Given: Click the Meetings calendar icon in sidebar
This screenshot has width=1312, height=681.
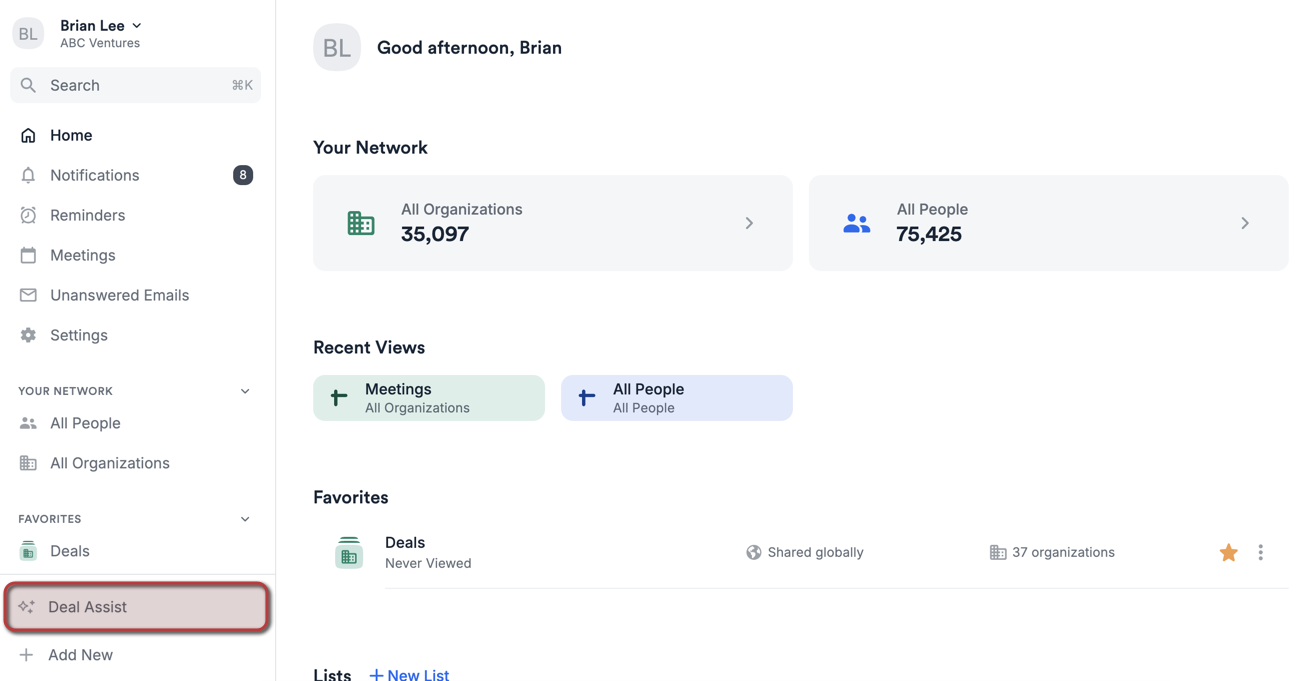Looking at the screenshot, I should 28,255.
